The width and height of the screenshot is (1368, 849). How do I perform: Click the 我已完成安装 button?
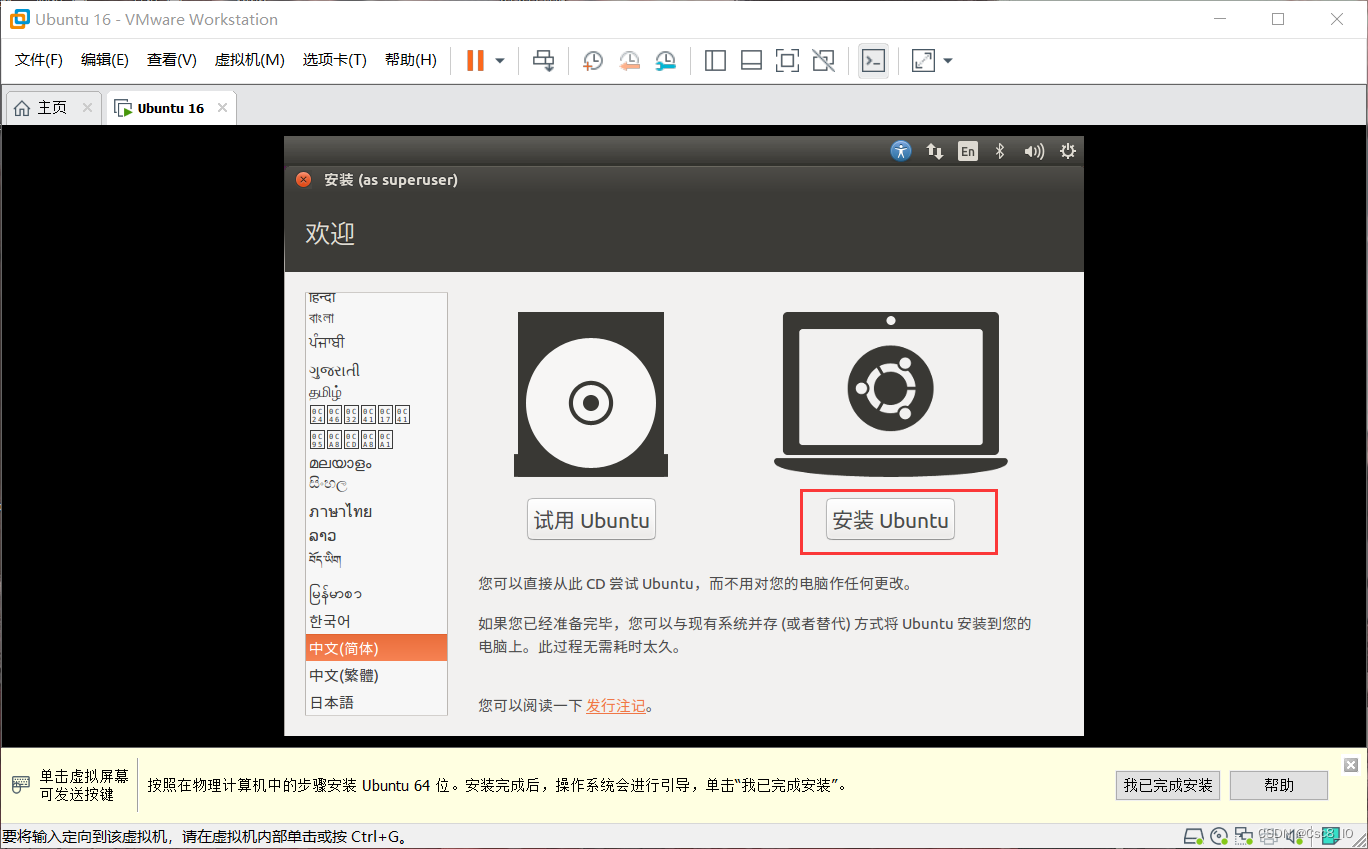pos(1168,785)
